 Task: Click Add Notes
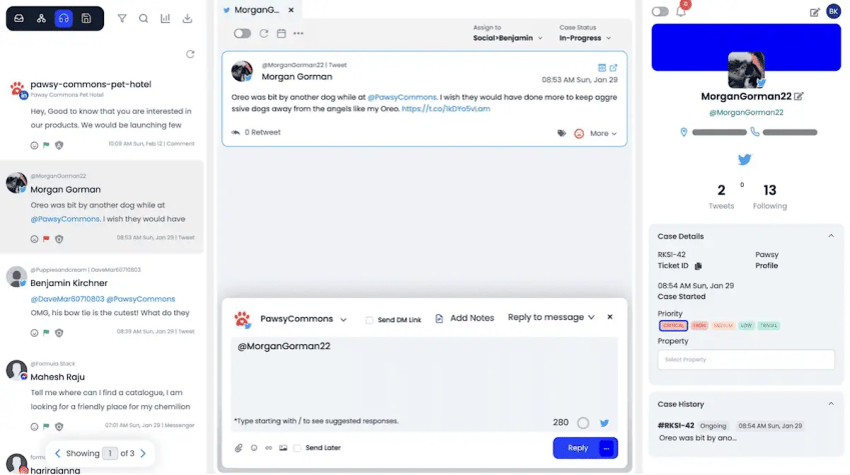(466, 318)
